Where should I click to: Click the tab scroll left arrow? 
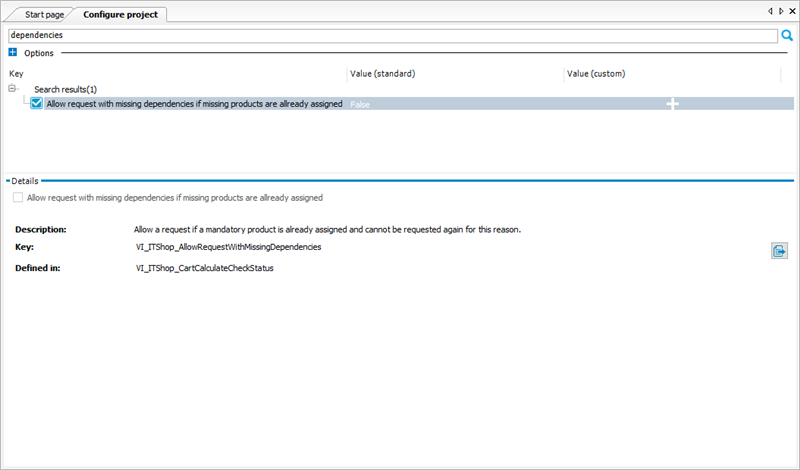[770, 11]
